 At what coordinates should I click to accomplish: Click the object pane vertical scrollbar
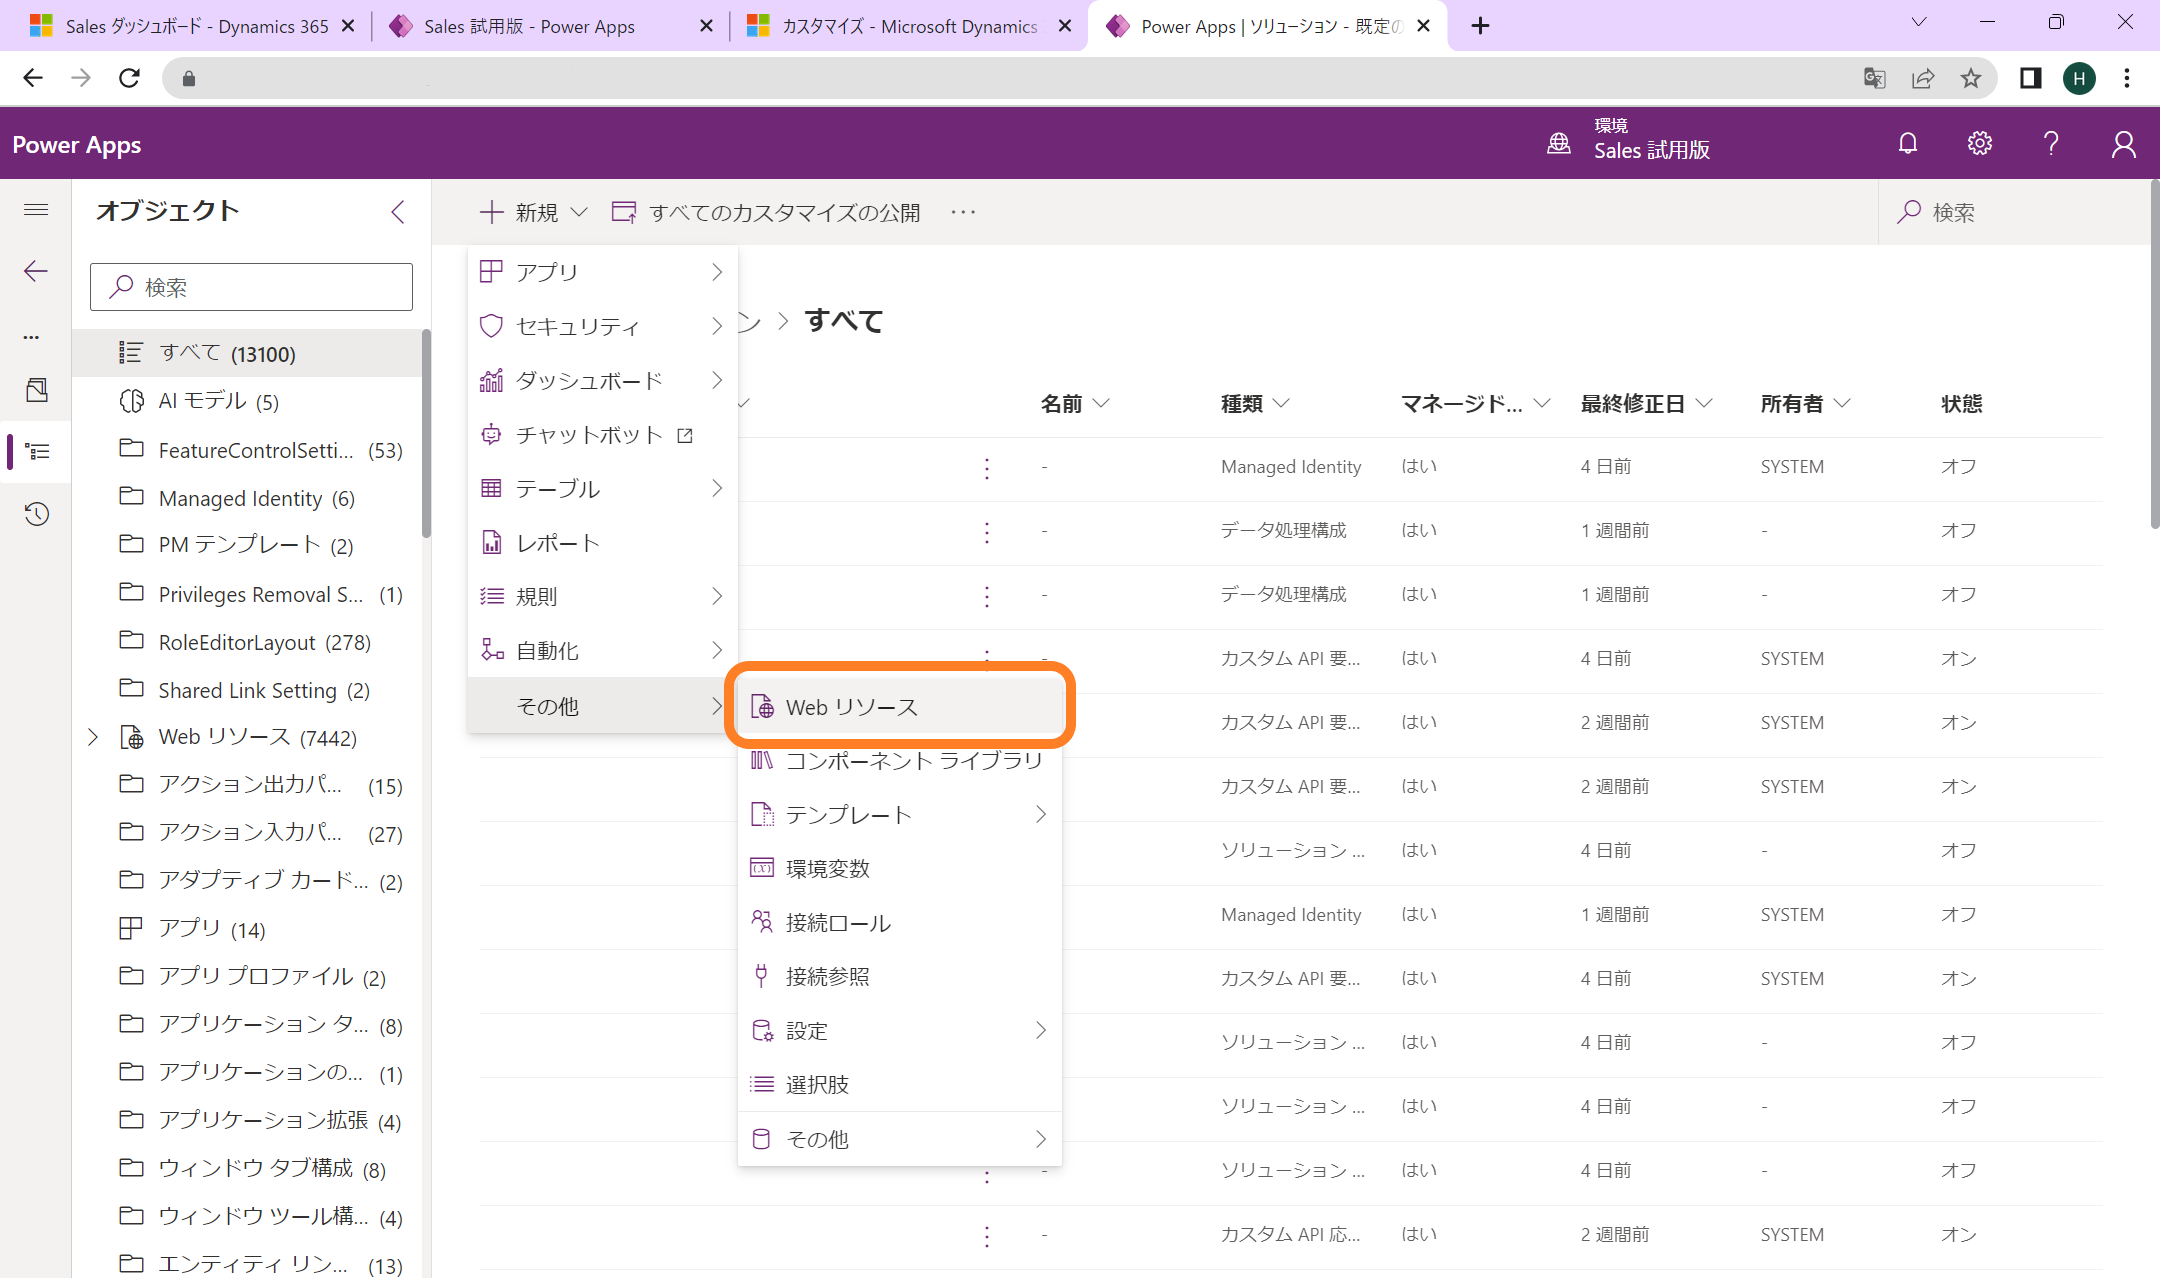click(x=427, y=436)
